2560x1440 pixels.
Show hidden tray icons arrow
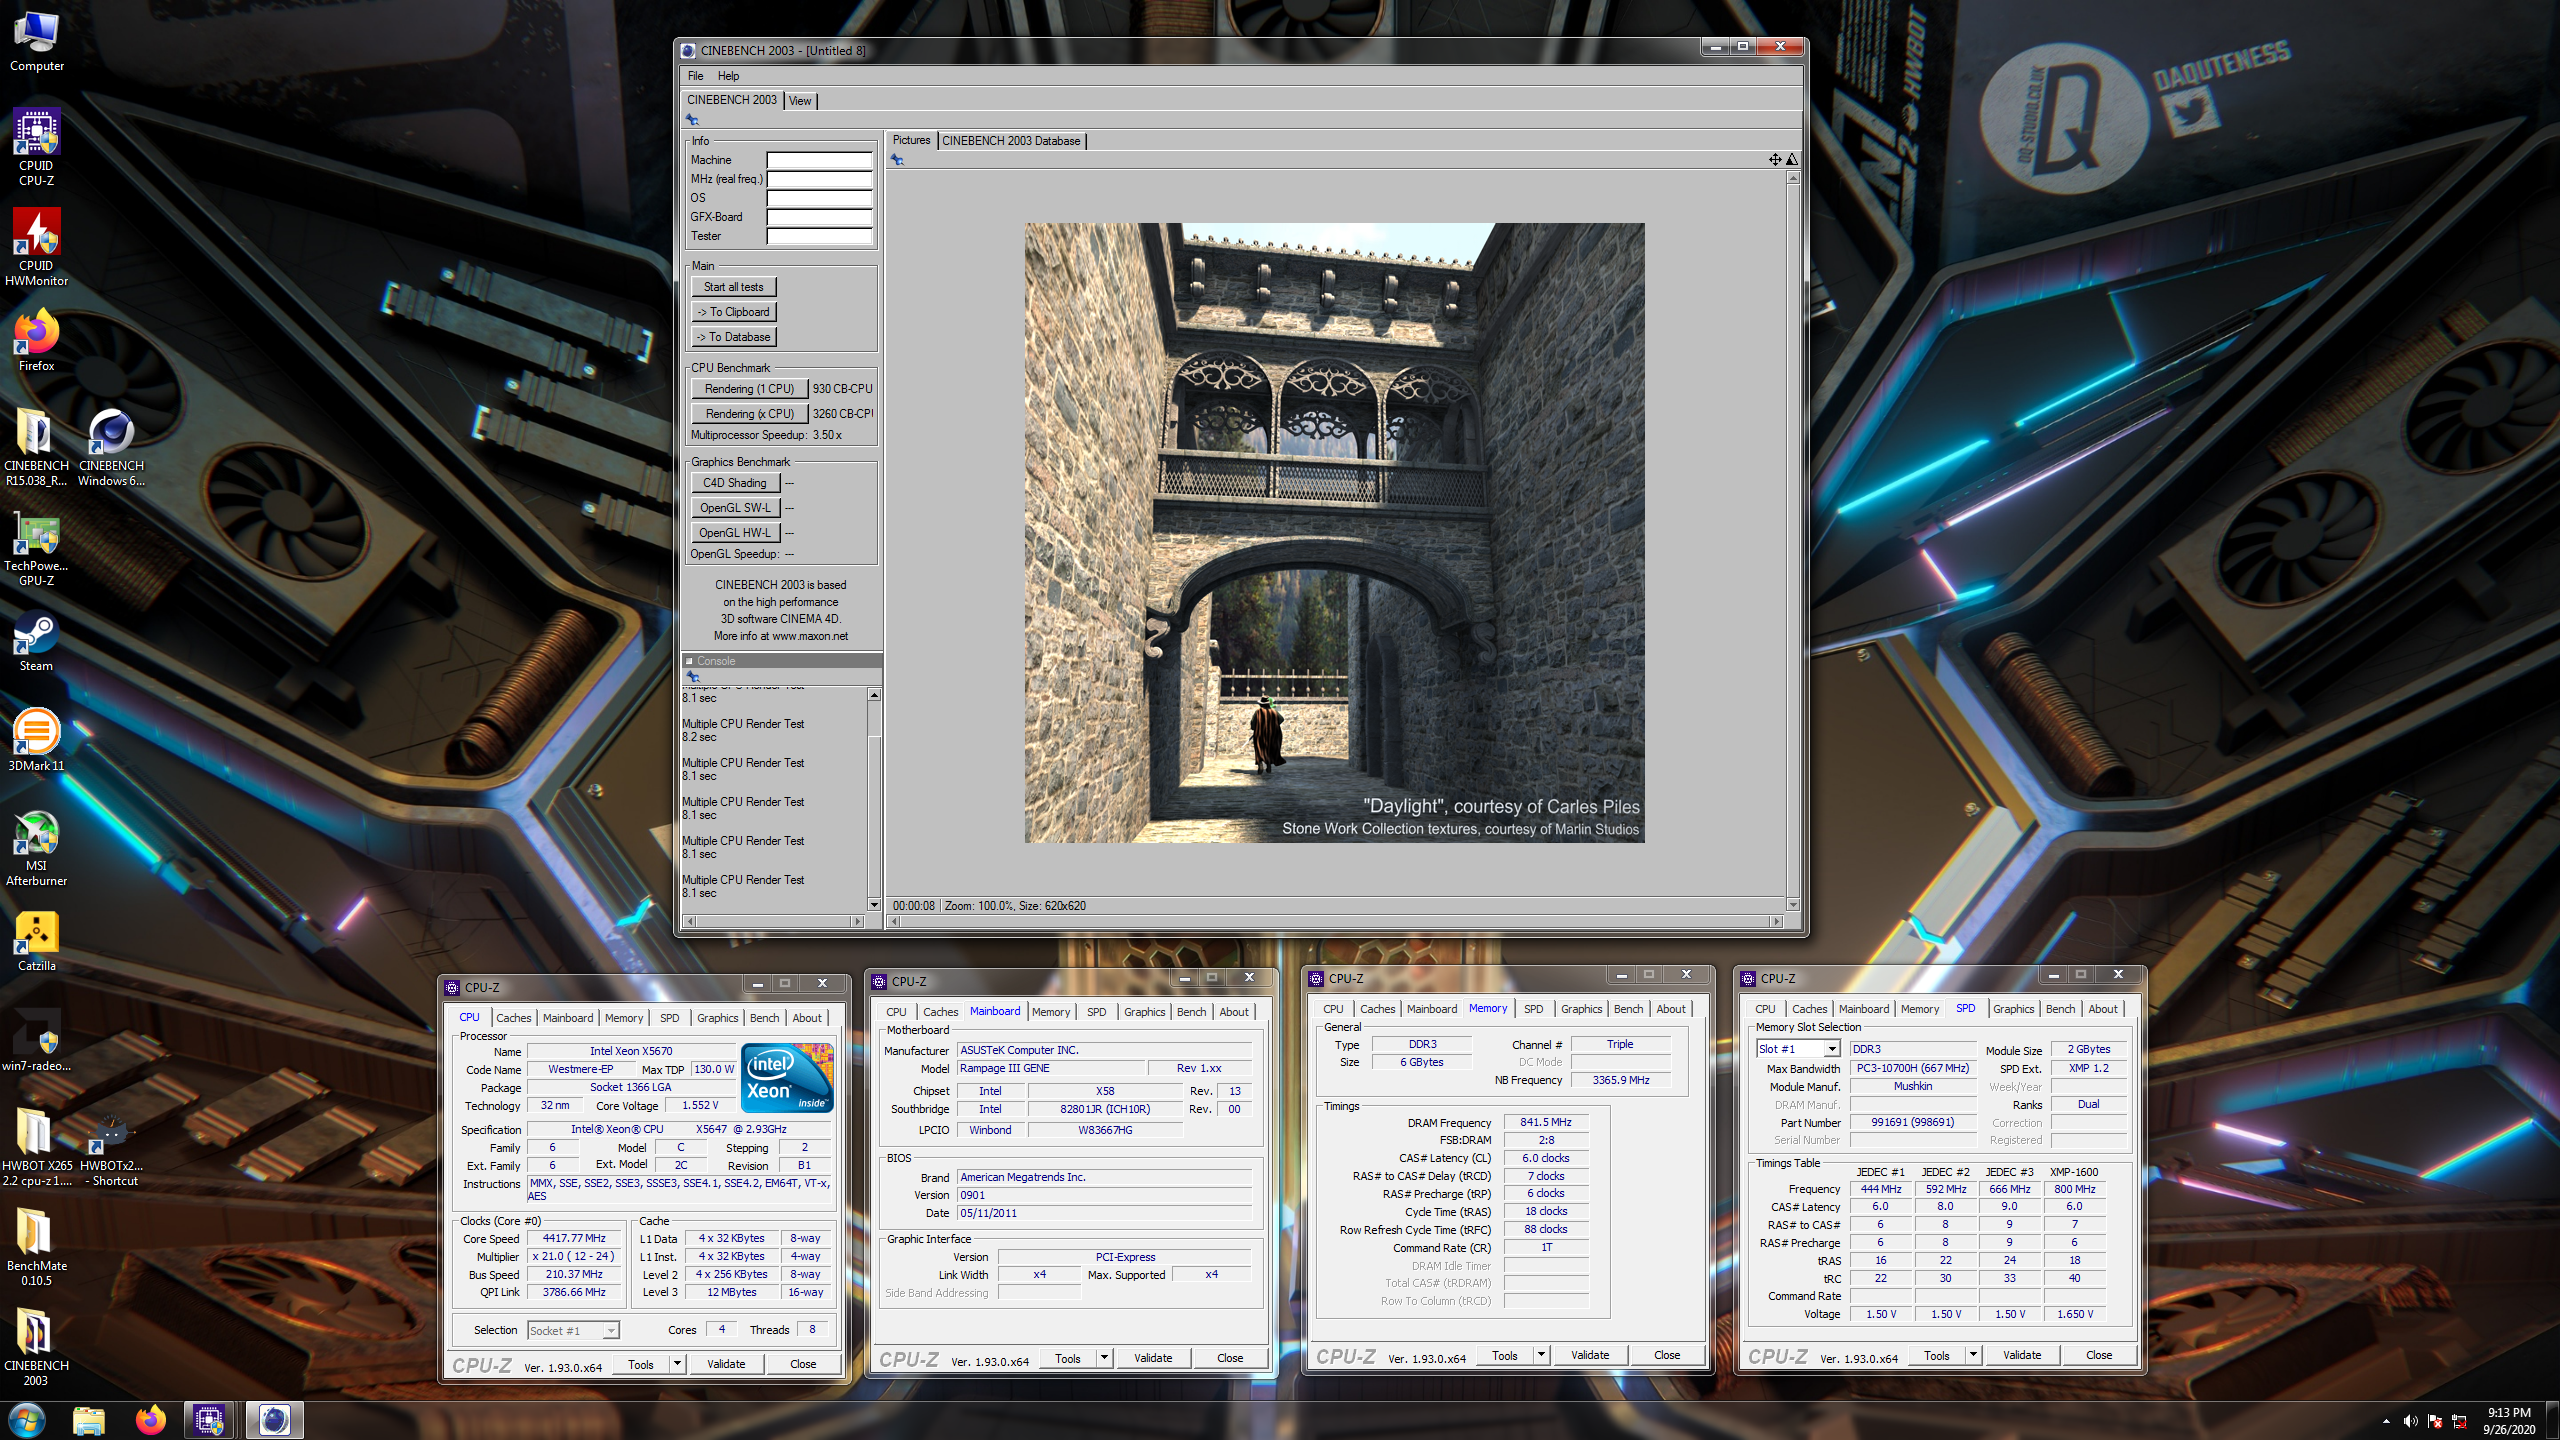pos(2386,1421)
